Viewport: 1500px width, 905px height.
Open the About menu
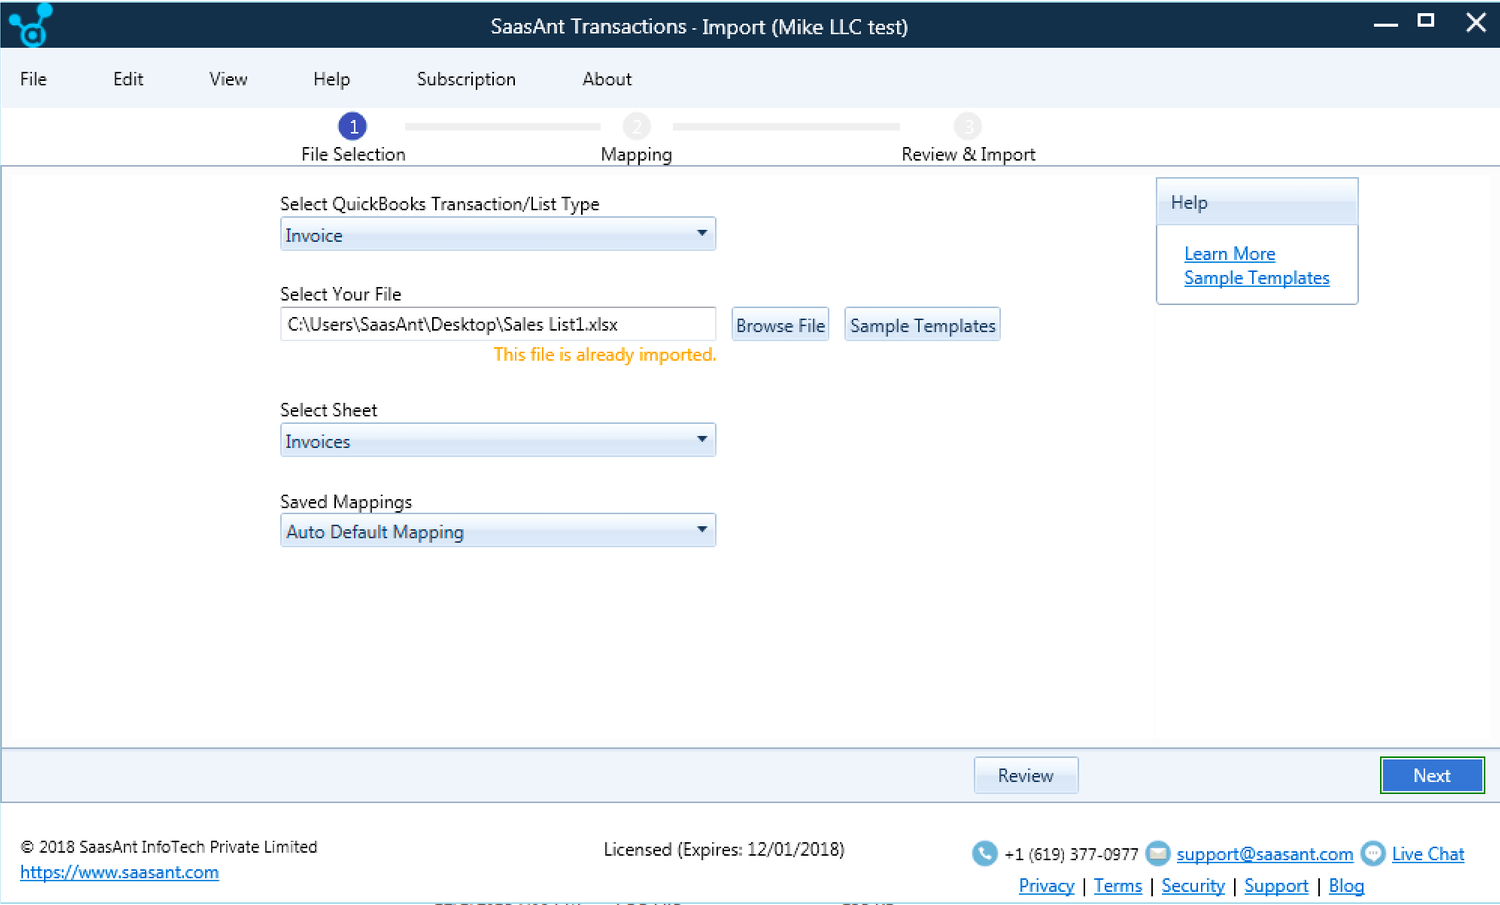click(606, 79)
